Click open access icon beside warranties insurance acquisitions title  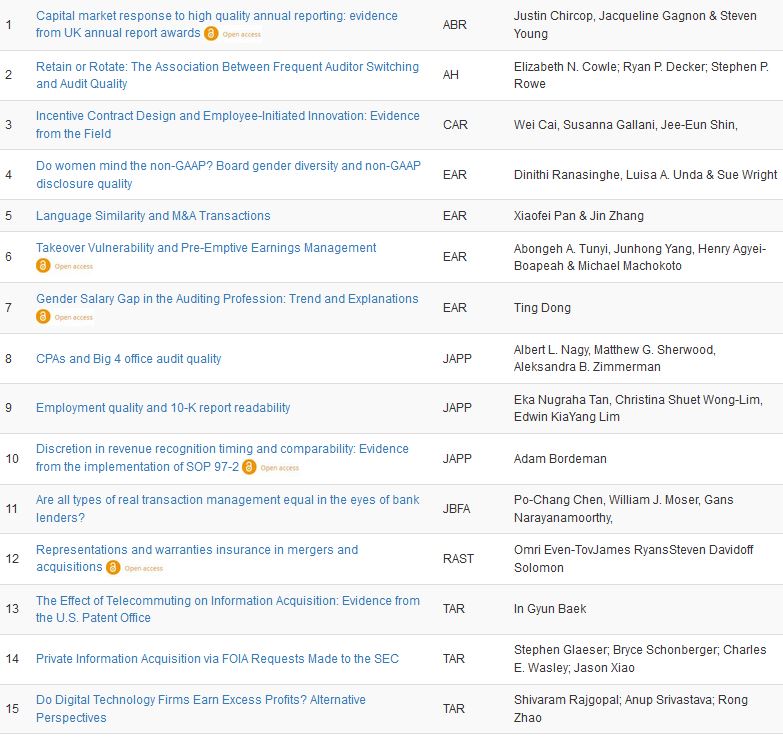(x=113, y=567)
